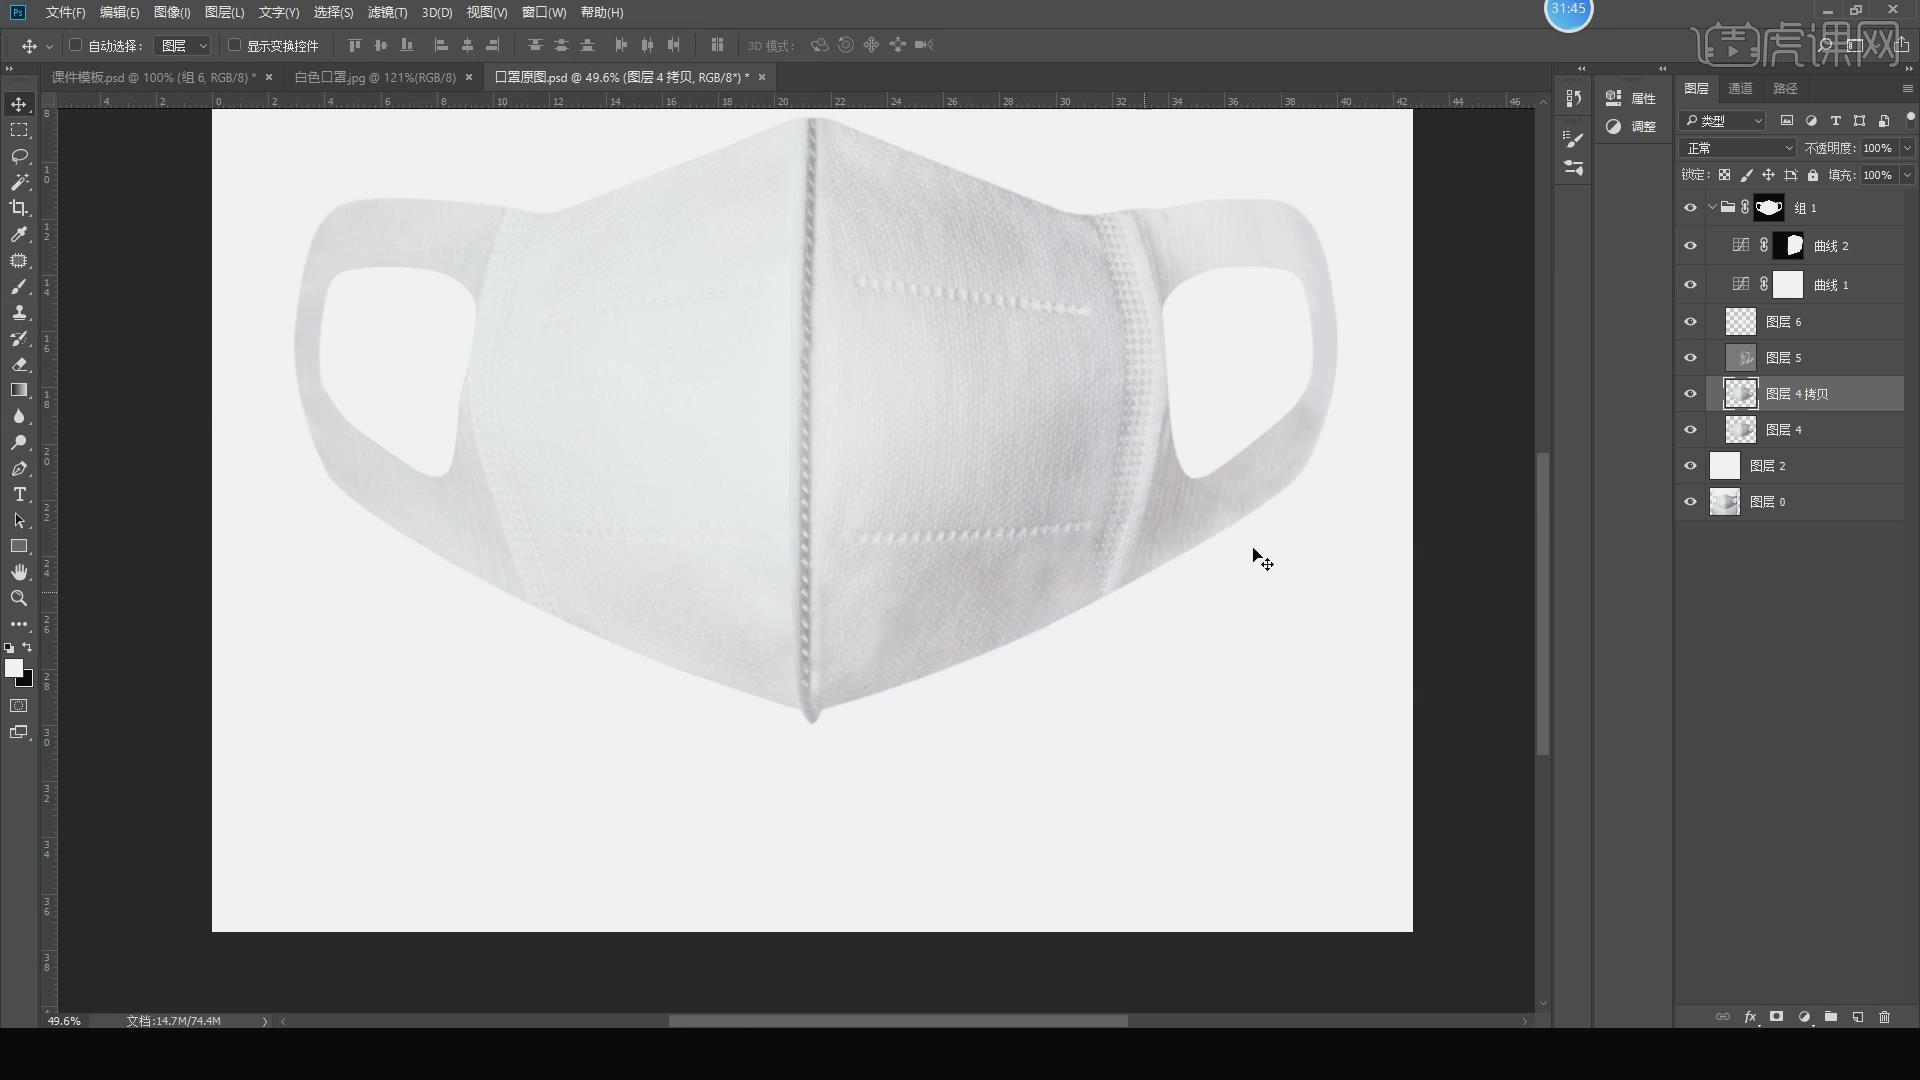Select the Gradient tool
This screenshot has height=1080, width=1920.
click(19, 390)
